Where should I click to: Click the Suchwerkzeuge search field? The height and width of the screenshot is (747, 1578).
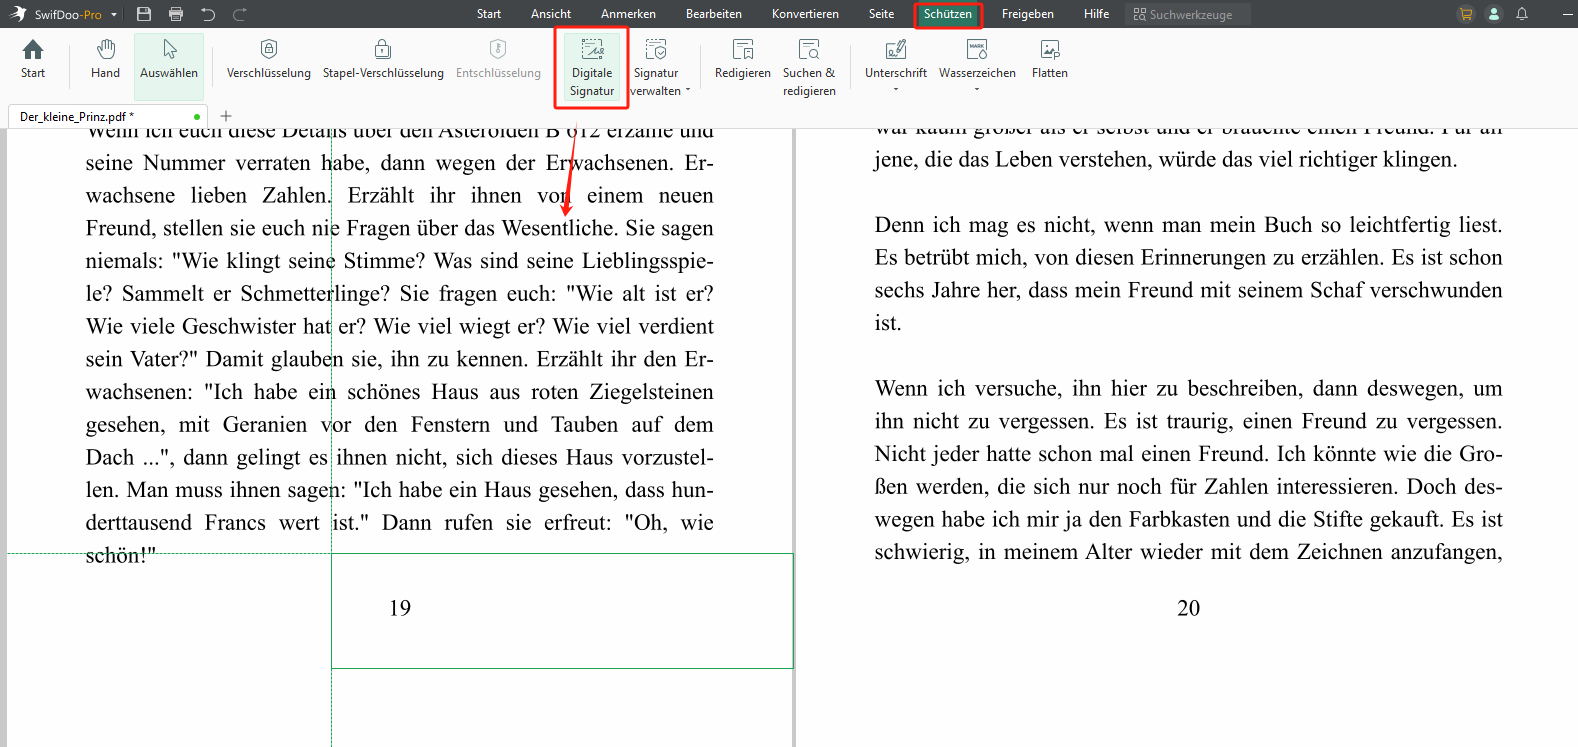pyautogui.click(x=1188, y=14)
